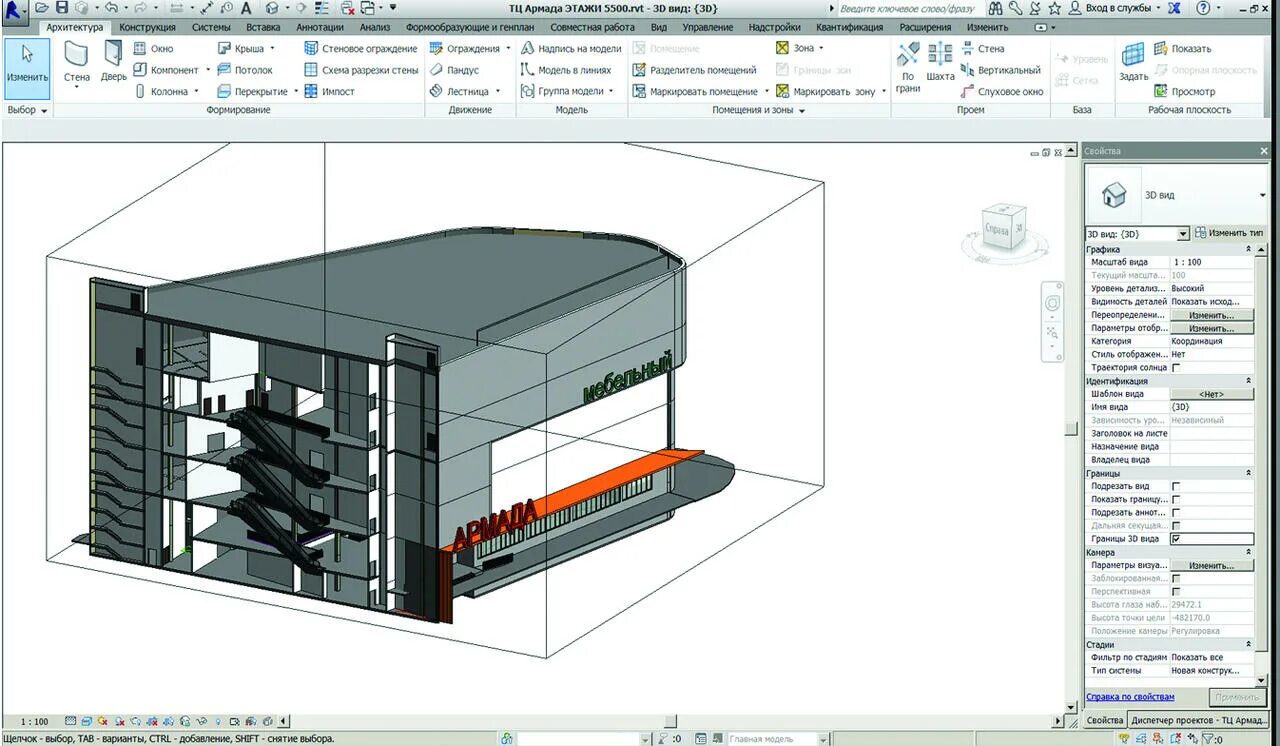Click the Имя вида {3D} value field
1280x746 pixels.
point(1212,407)
